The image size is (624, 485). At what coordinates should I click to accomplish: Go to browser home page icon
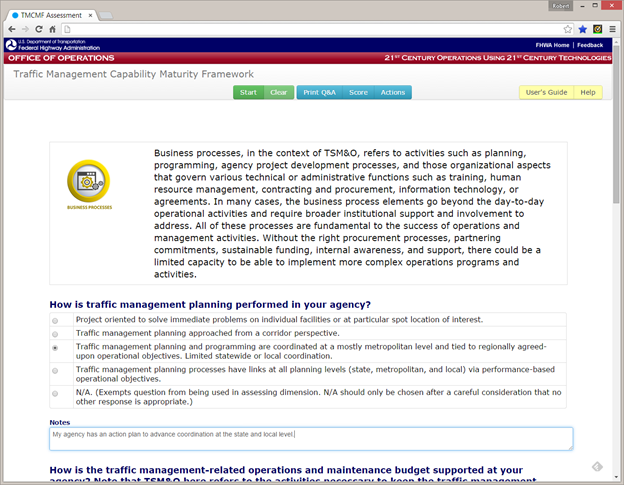(57, 29)
